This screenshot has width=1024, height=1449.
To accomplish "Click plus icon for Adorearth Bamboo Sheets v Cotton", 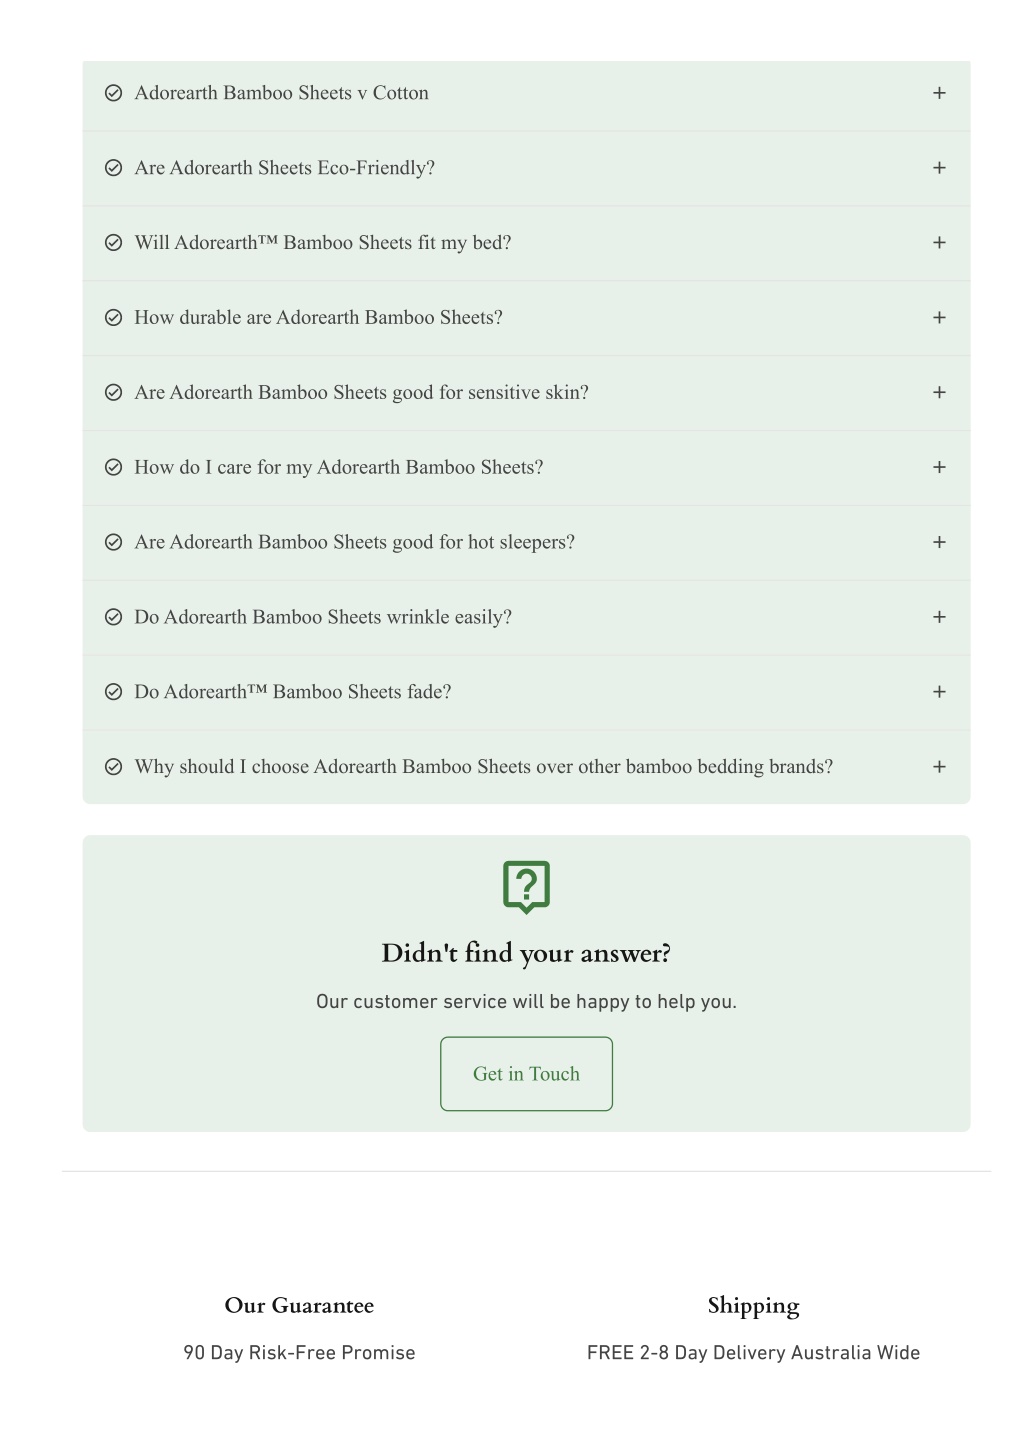I will pos(939,93).
